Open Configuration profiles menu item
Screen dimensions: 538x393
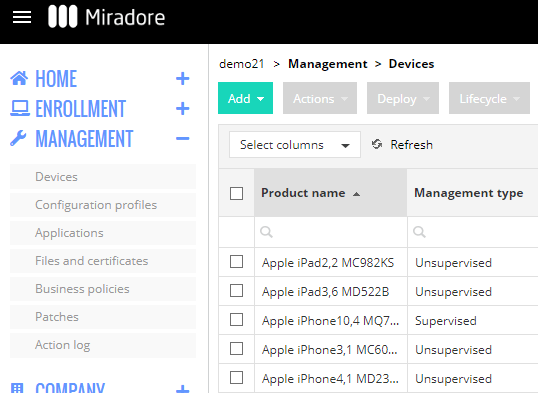point(103,205)
